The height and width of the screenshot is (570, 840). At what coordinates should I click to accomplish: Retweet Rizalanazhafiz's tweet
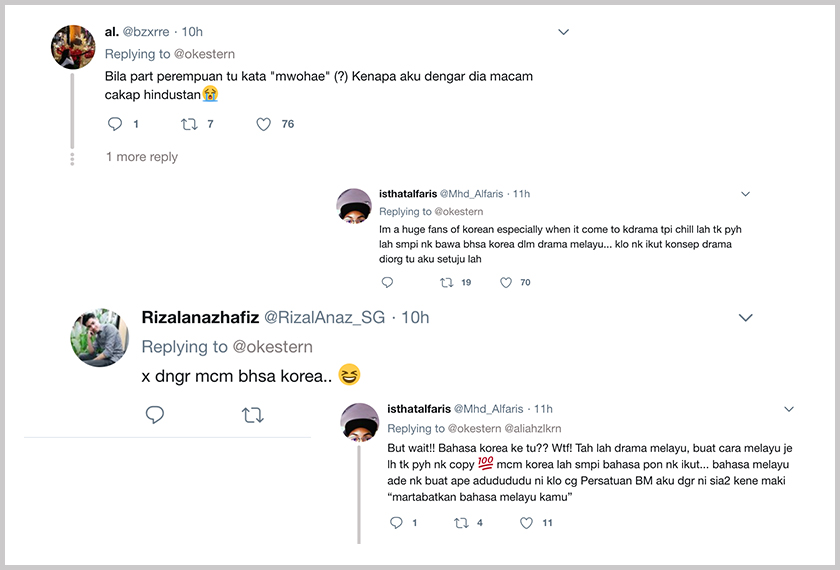pos(252,414)
